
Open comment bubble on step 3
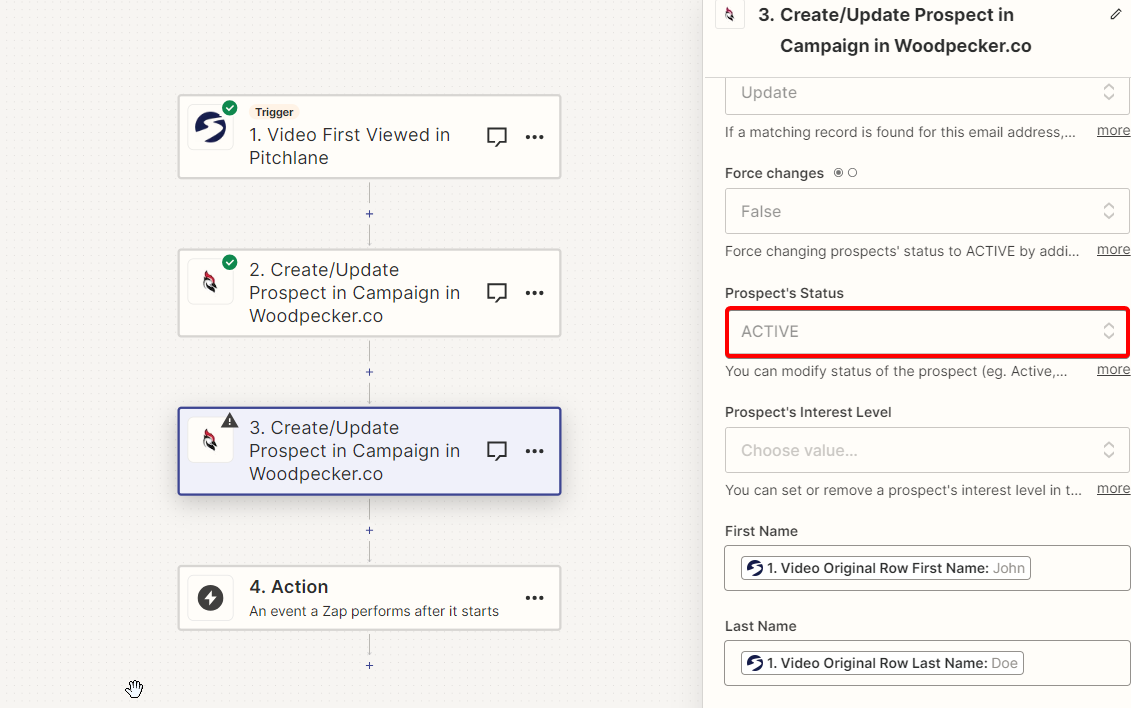point(497,451)
